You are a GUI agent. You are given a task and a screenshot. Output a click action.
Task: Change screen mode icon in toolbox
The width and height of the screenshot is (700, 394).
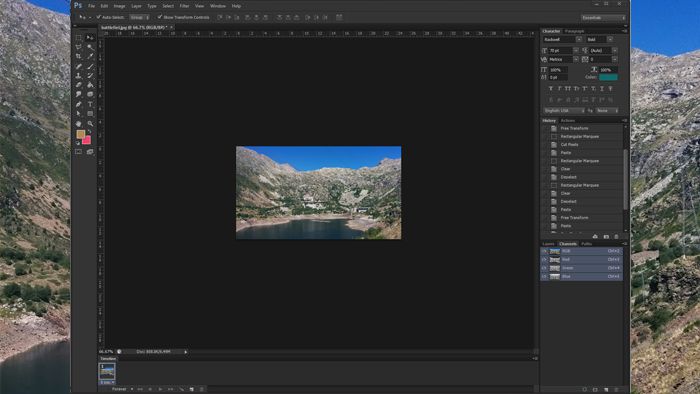point(90,152)
